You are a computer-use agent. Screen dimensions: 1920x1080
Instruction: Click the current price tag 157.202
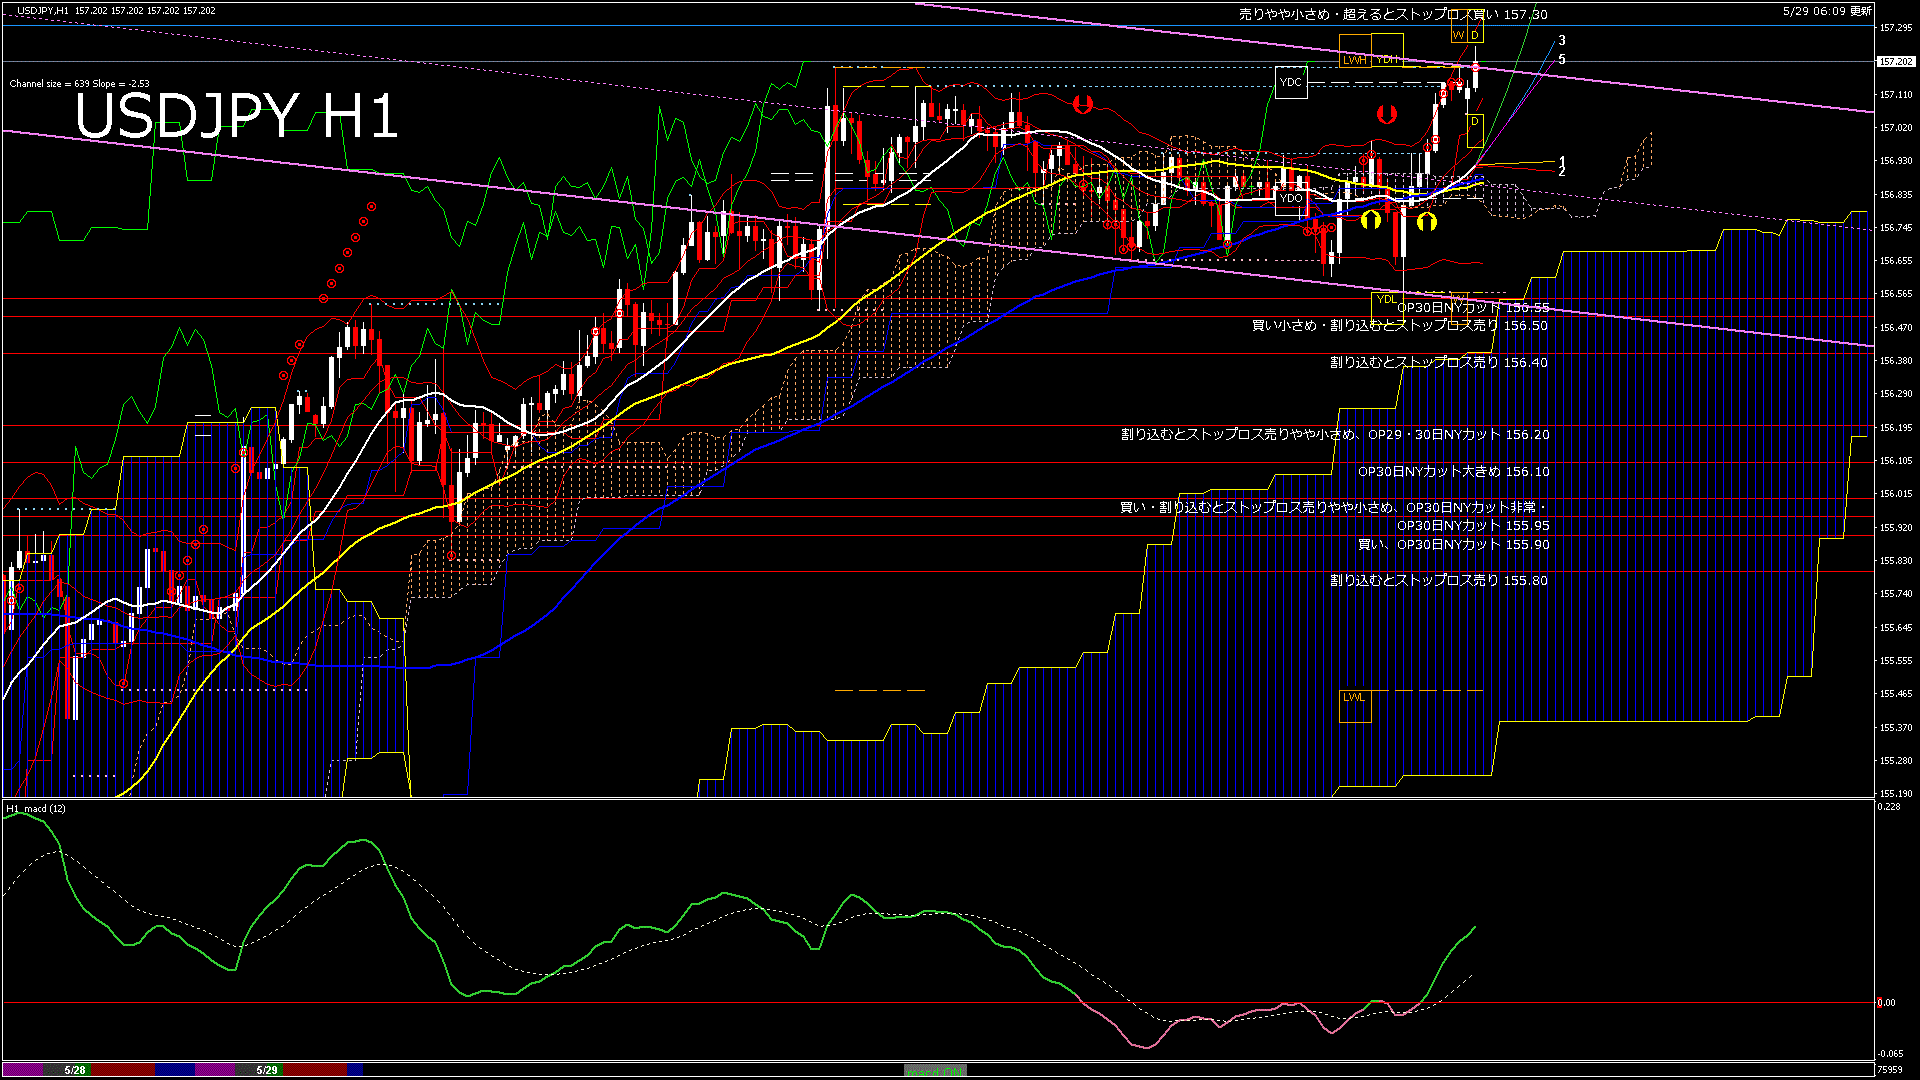tap(1896, 61)
